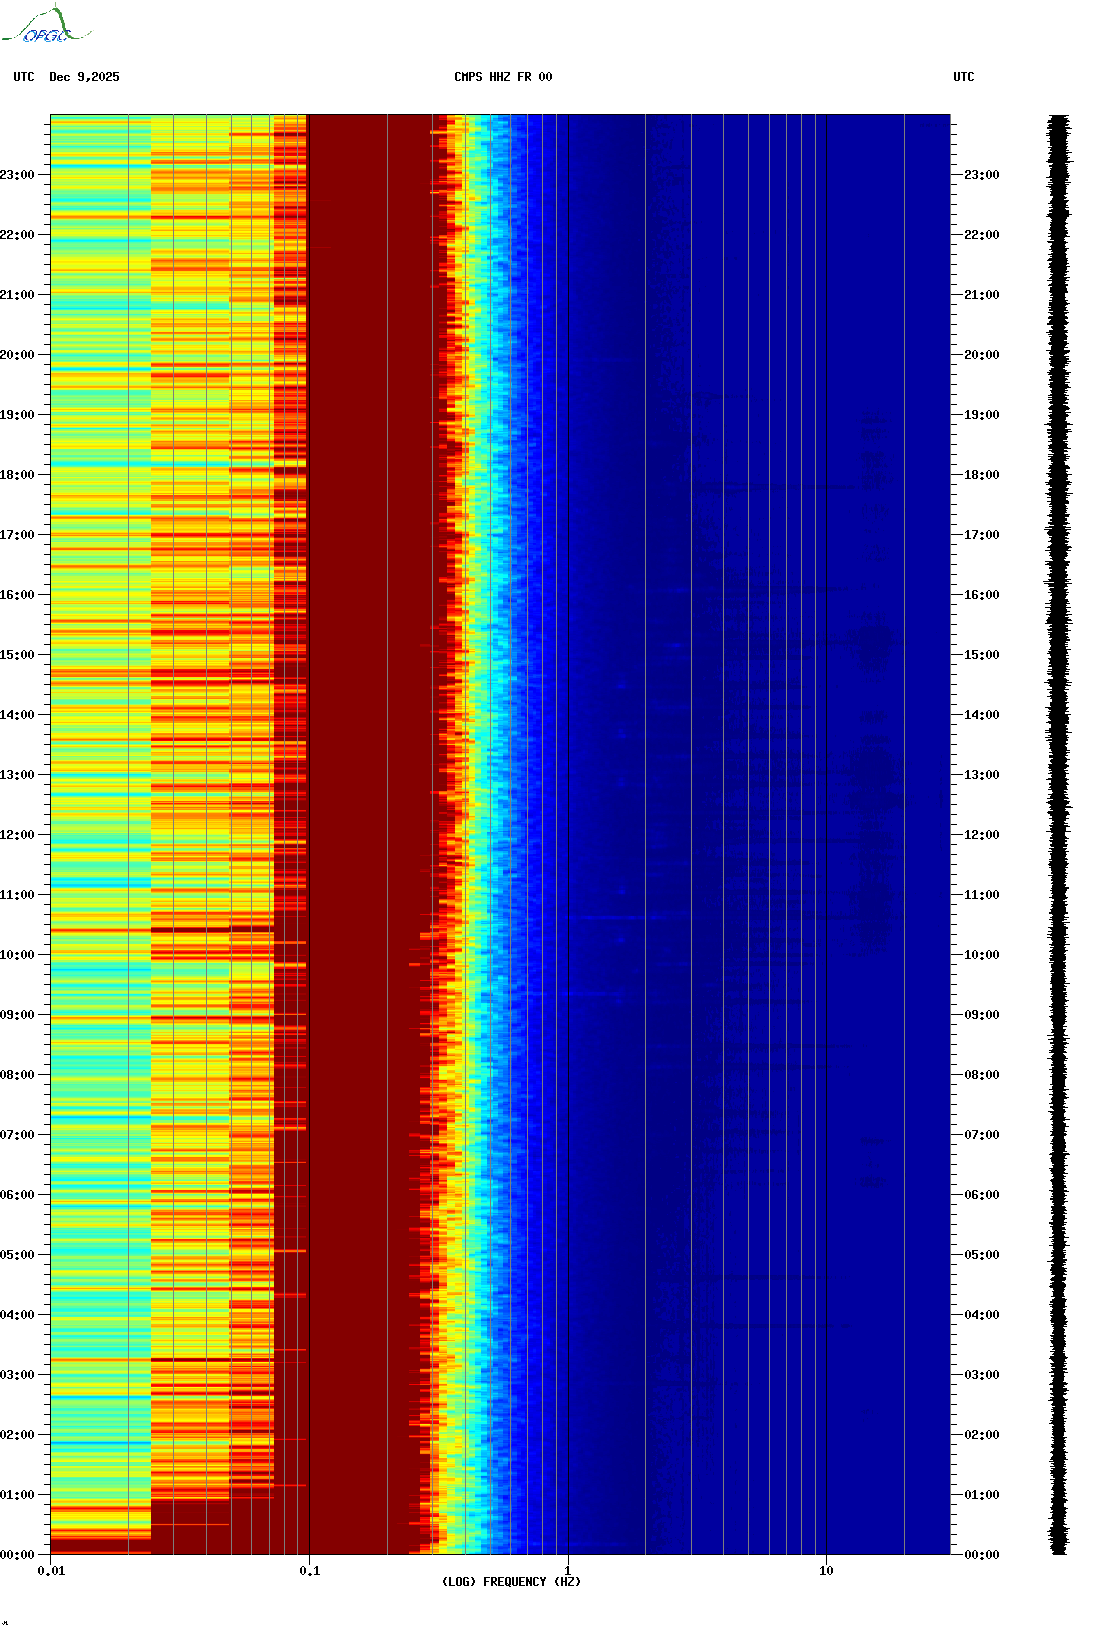Click the Dec 9,2025 date label
The image size is (1102, 1634).
pyautogui.click(x=84, y=77)
